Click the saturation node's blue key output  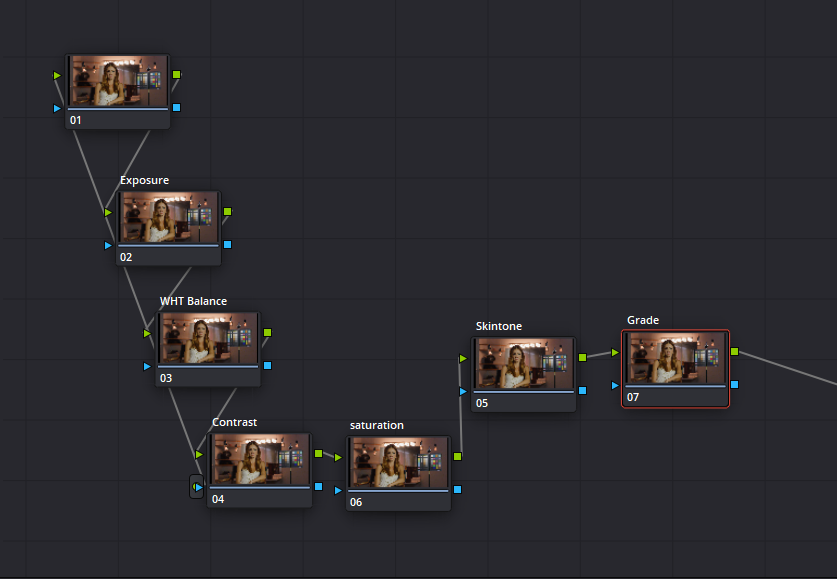457,489
